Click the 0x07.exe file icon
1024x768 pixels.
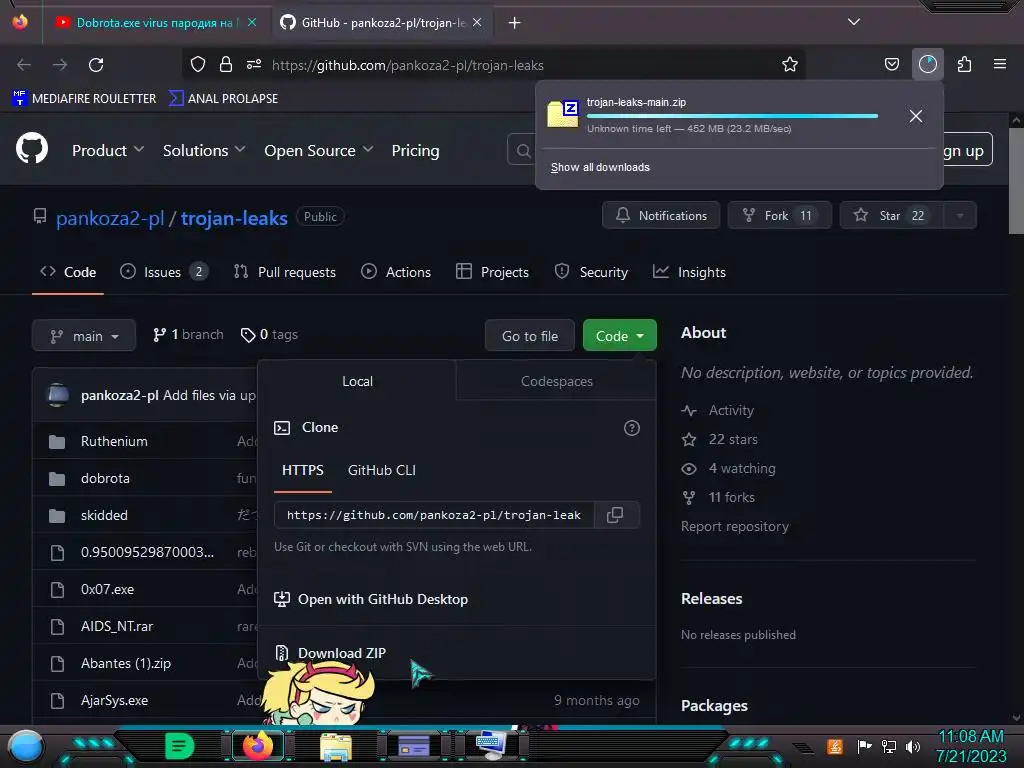coord(57,590)
